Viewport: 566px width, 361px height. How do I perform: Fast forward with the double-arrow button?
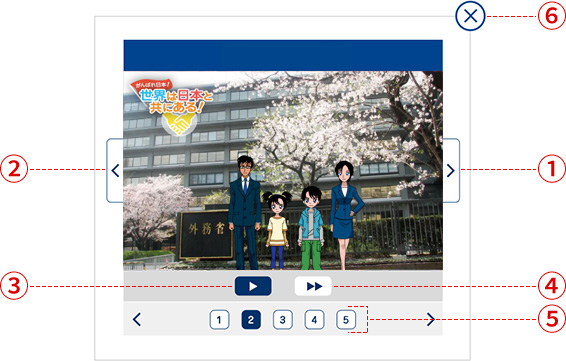click(313, 286)
